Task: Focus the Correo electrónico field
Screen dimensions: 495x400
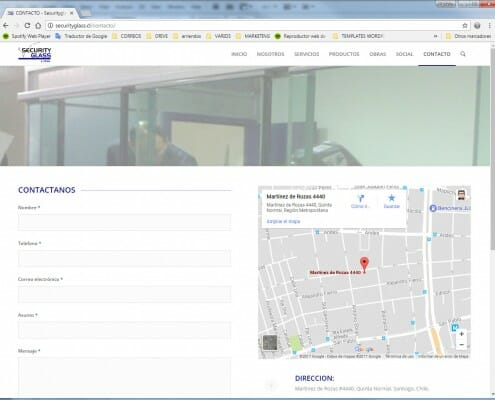Action: click(124, 294)
